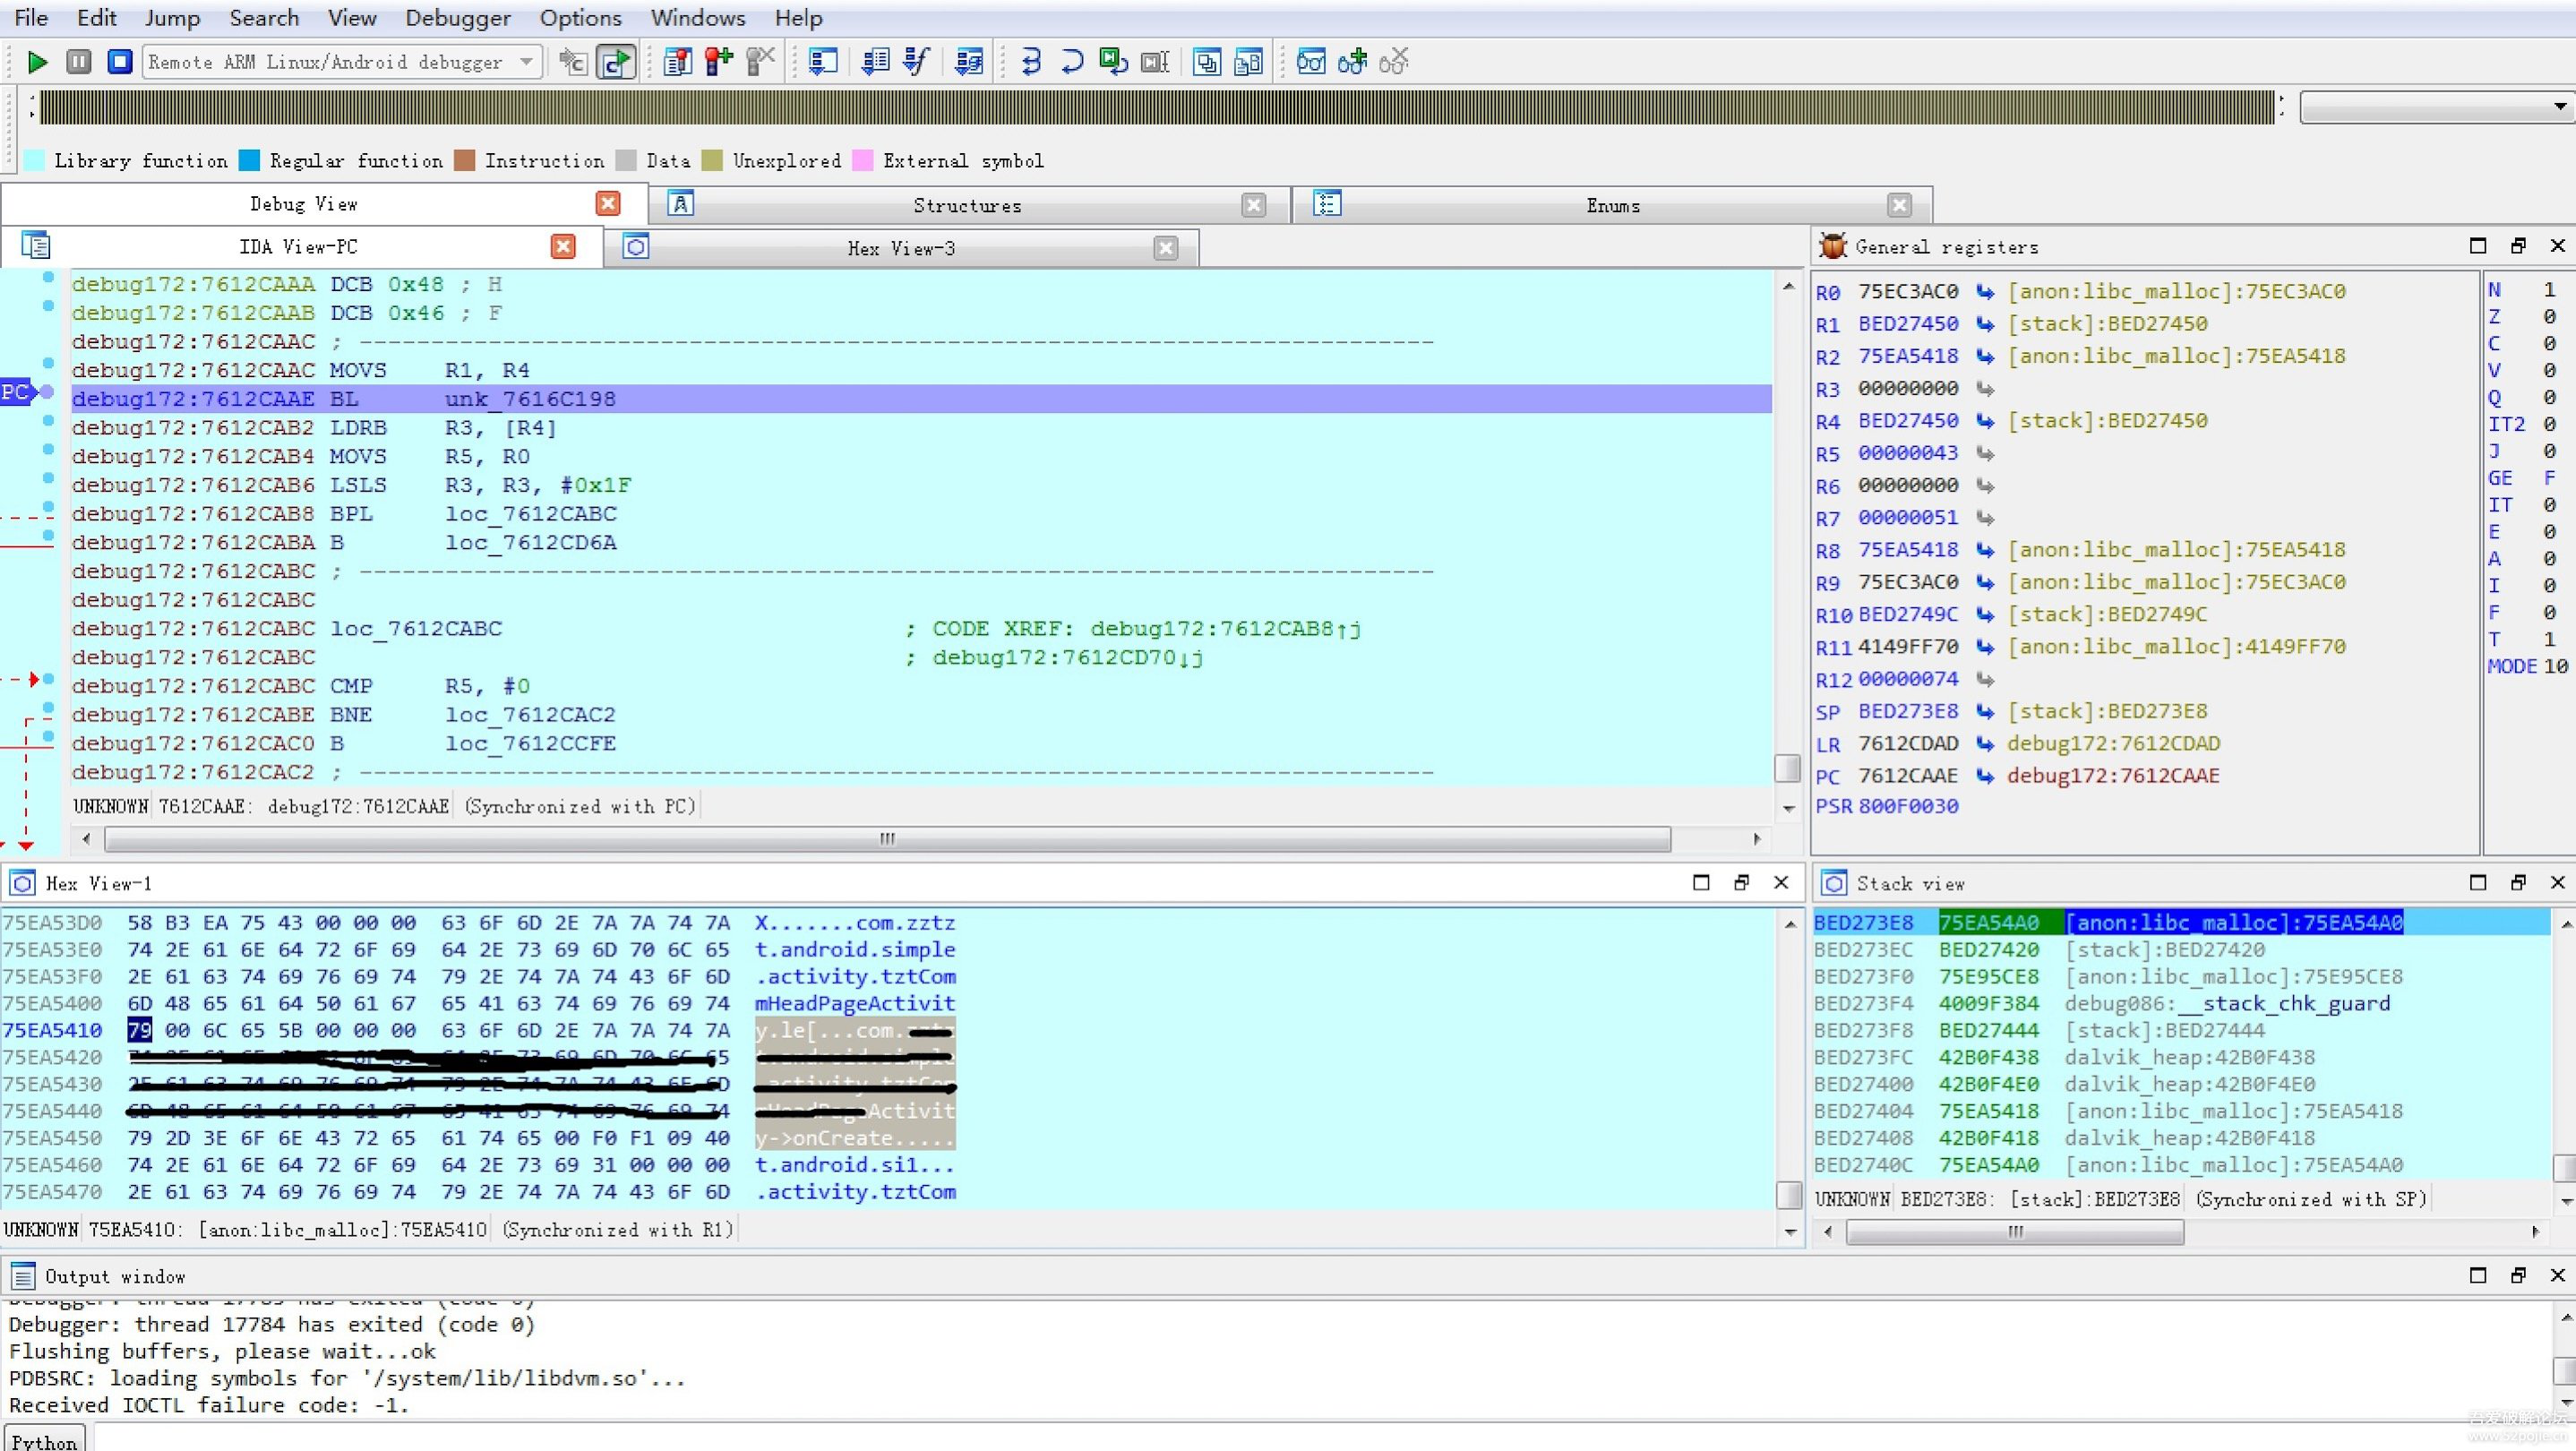Click the Python button in output window
The image size is (2576, 1451).
[x=44, y=1441]
